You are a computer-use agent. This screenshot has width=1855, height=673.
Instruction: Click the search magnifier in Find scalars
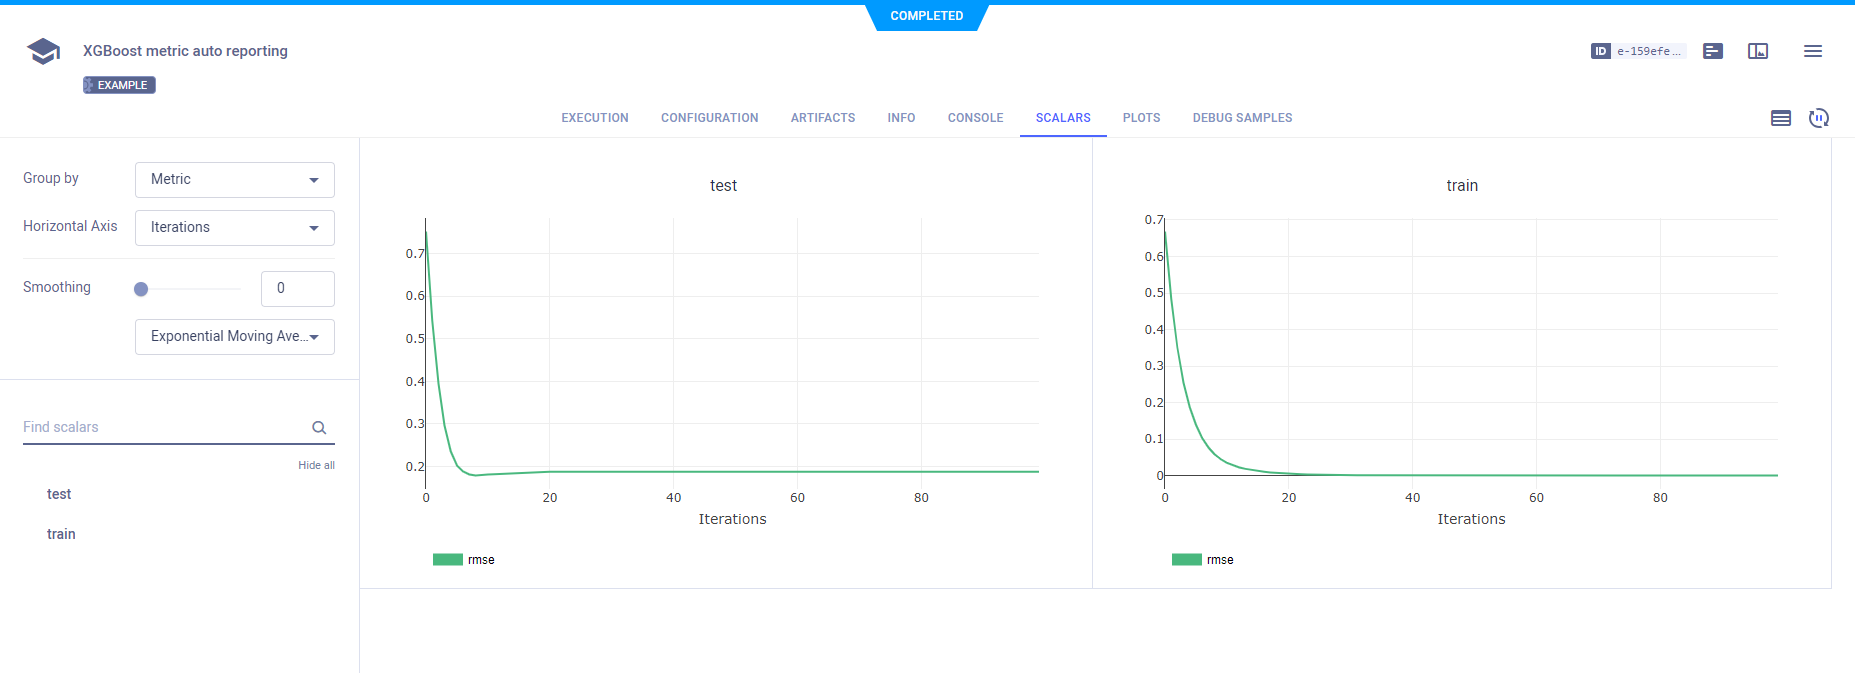click(319, 428)
